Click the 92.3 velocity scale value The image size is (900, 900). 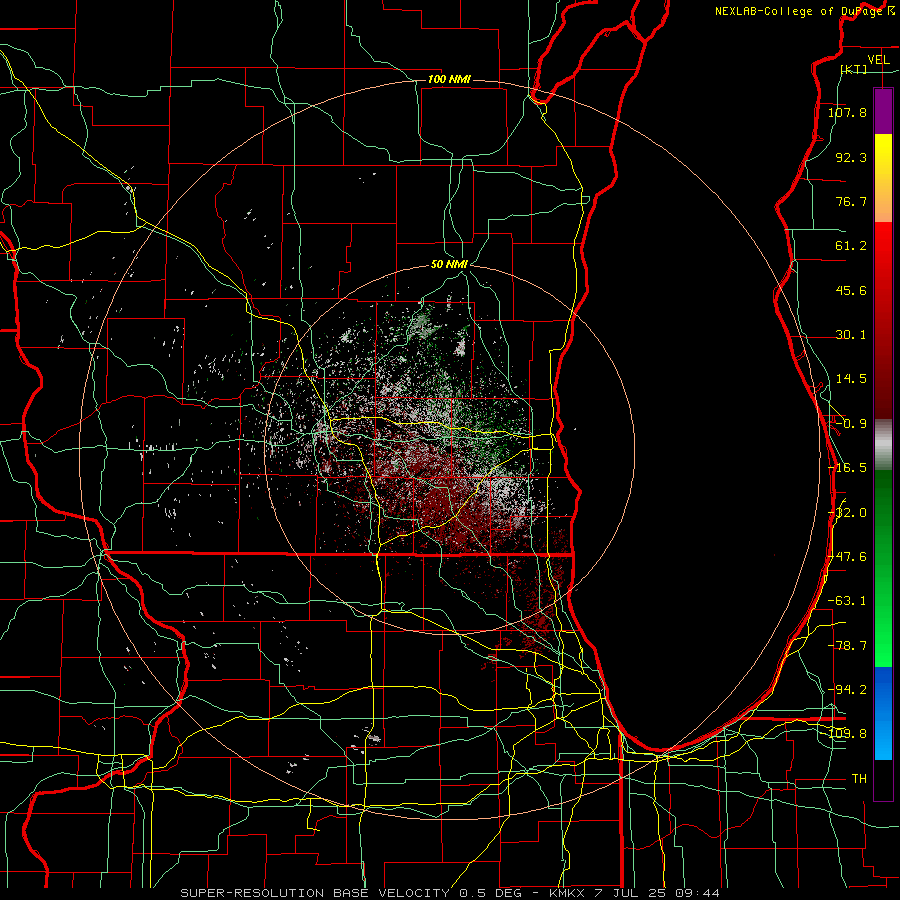[851, 157]
